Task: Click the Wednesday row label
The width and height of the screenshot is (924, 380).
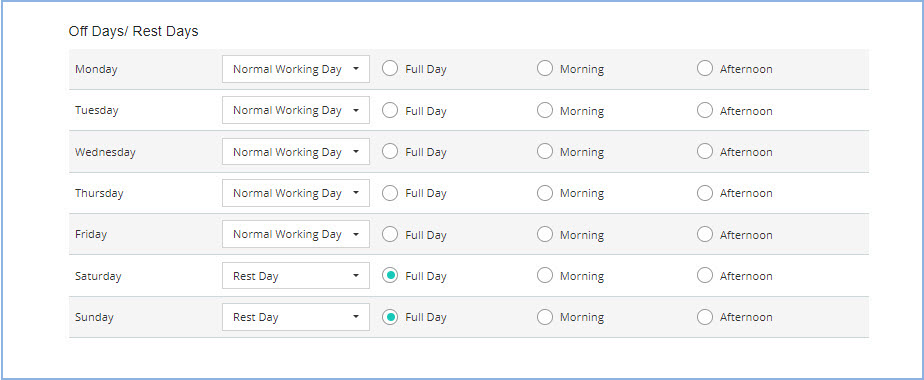Action: pyautogui.click(x=105, y=152)
